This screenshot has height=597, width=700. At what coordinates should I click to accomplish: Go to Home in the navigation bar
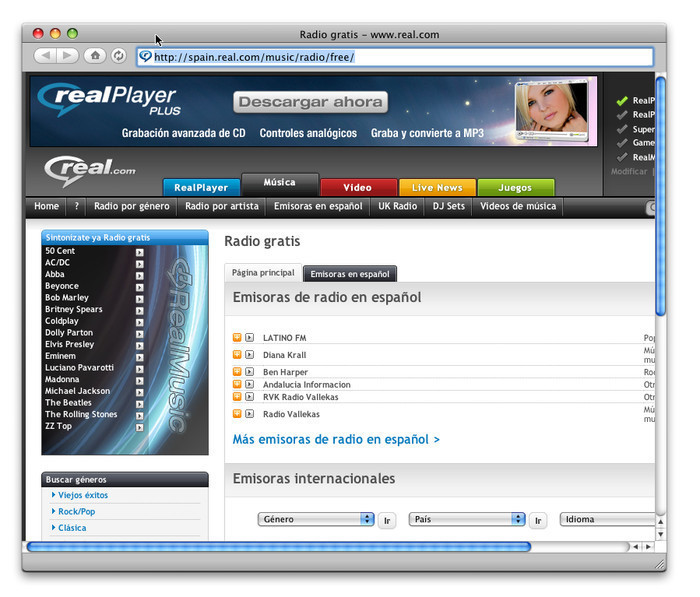coord(46,206)
